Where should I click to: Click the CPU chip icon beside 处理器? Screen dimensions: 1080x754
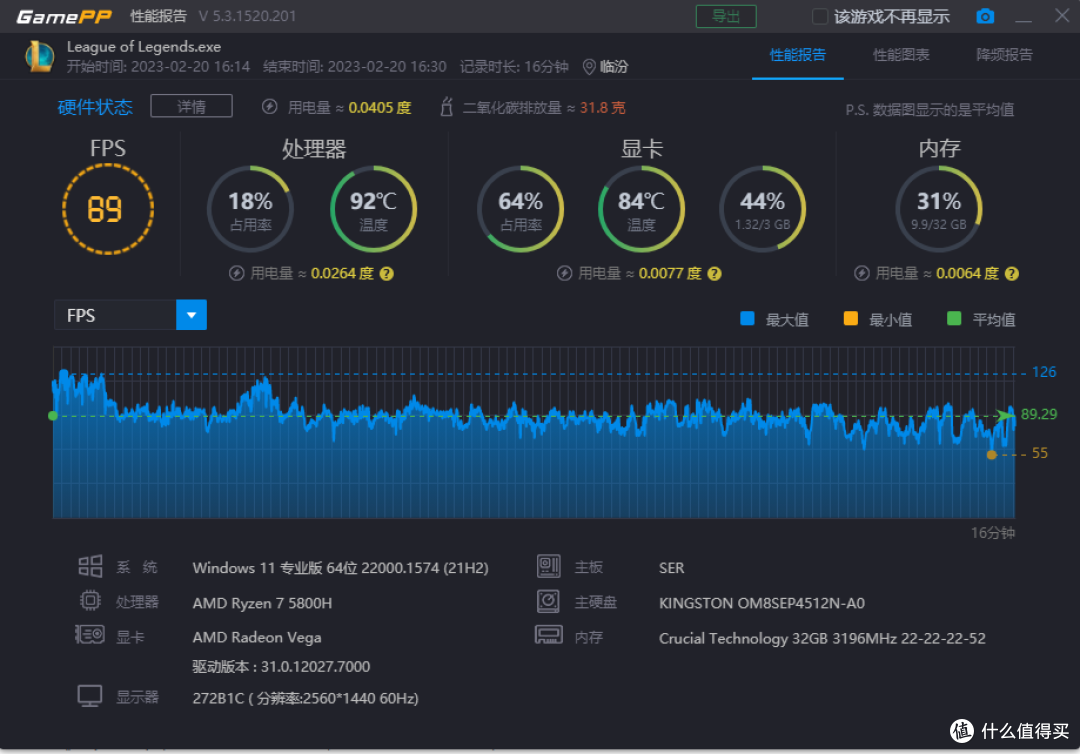point(90,600)
